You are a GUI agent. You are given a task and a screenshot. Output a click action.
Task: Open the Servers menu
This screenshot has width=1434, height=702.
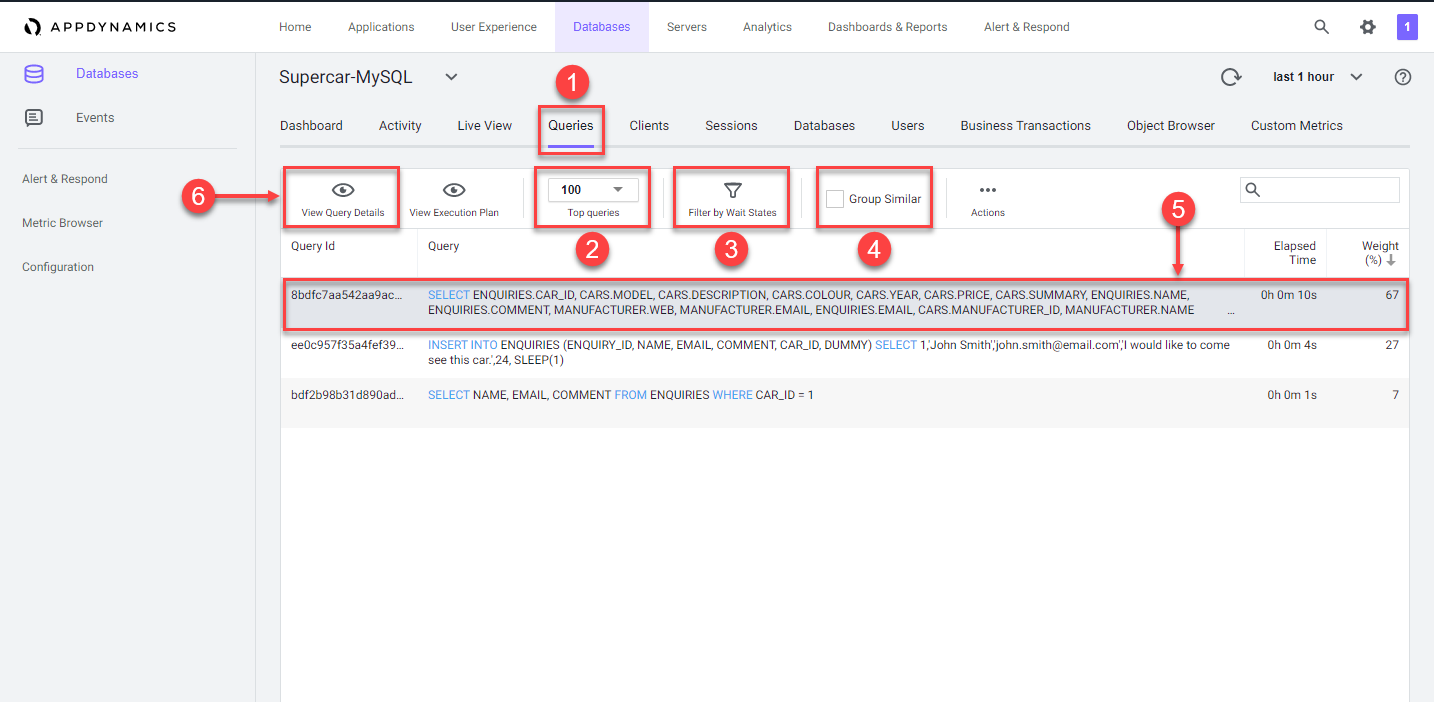[x=687, y=27]
